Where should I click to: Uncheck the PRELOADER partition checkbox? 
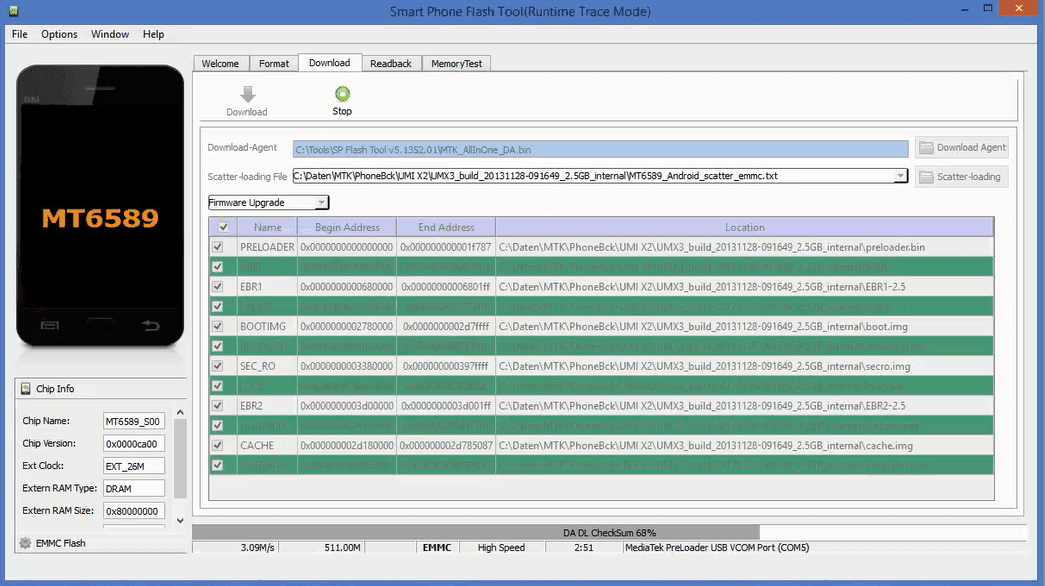click(x=217, y=247)
